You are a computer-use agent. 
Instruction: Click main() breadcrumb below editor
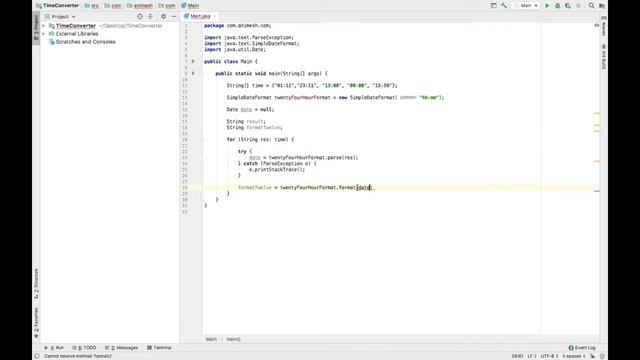233,339
